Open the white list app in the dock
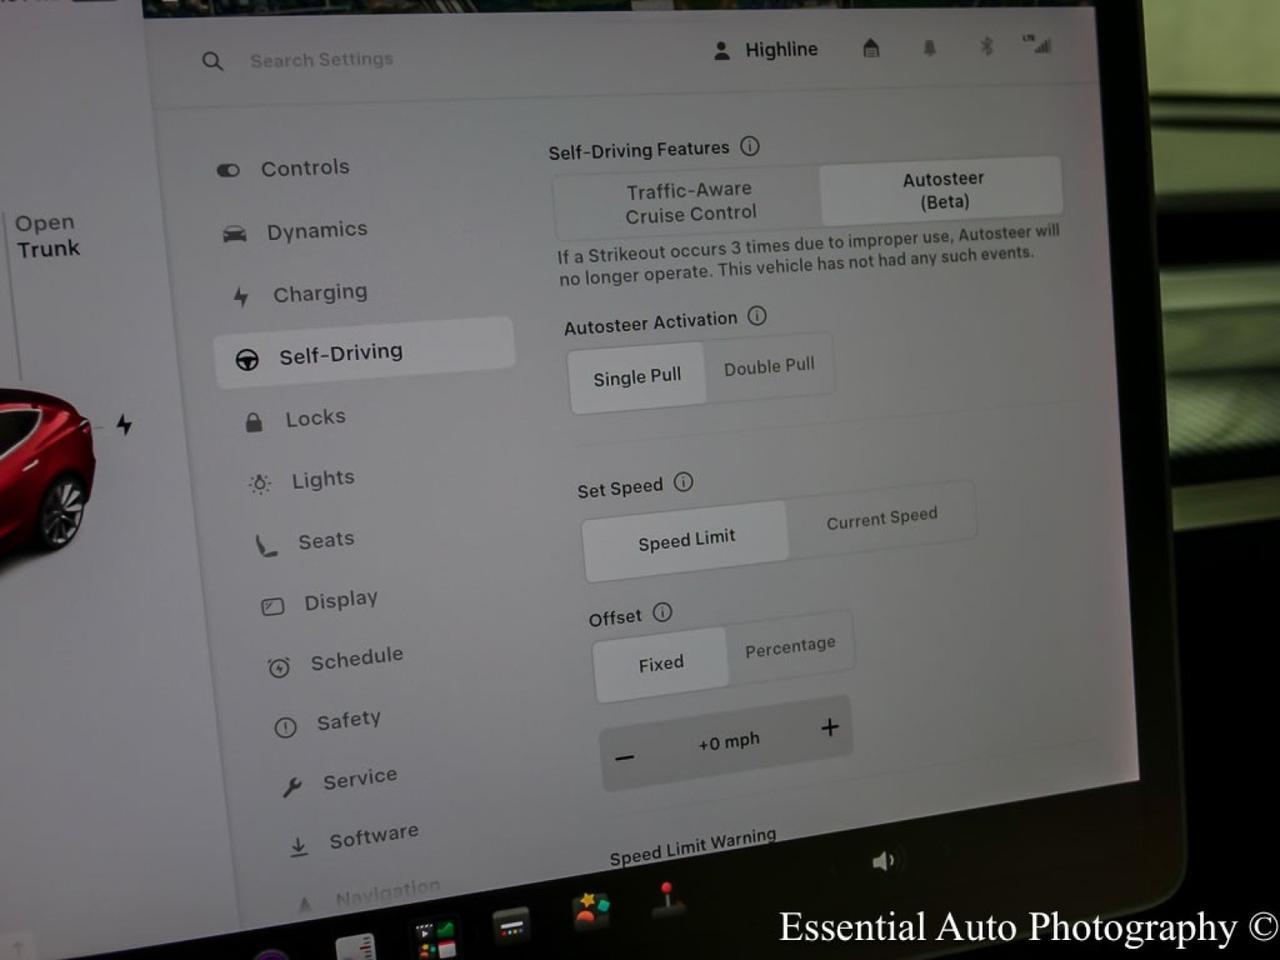This screenshot has height=960, width=1280. (355, 946)
